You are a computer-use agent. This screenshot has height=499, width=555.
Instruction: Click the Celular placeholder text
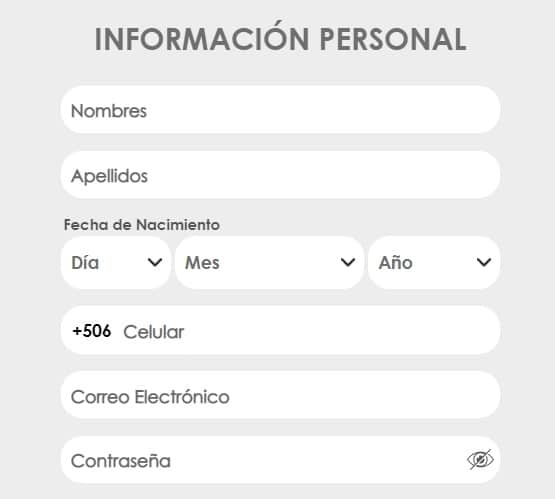click(x=154, y=332)
